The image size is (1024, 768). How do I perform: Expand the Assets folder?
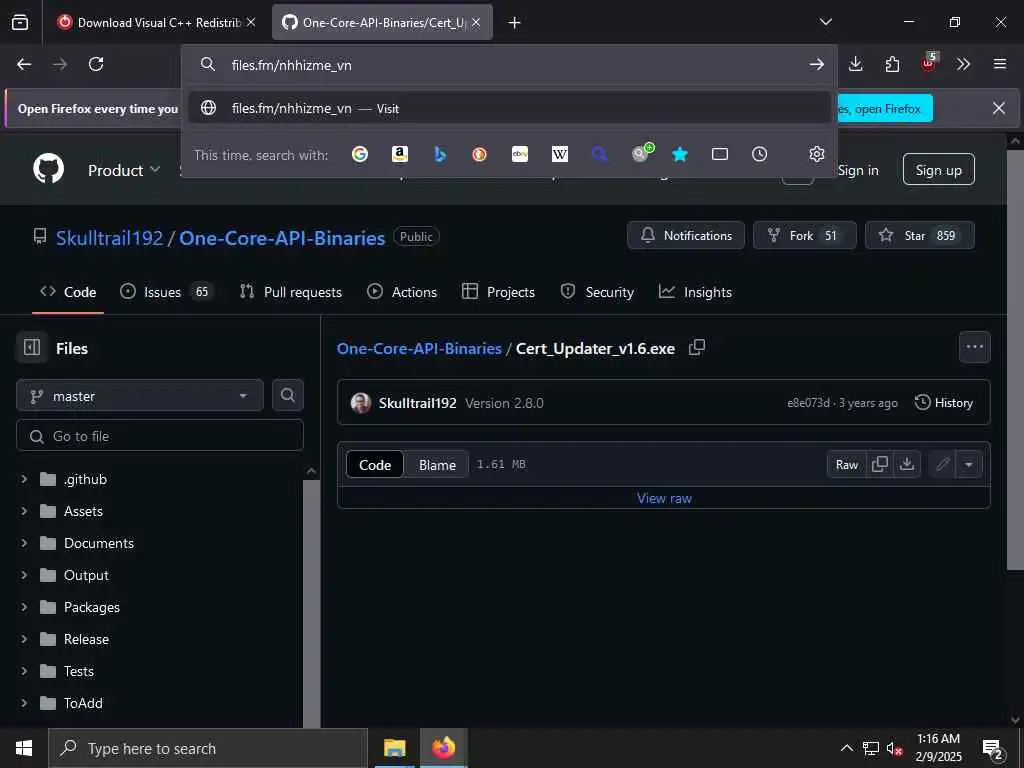point(24,511)
